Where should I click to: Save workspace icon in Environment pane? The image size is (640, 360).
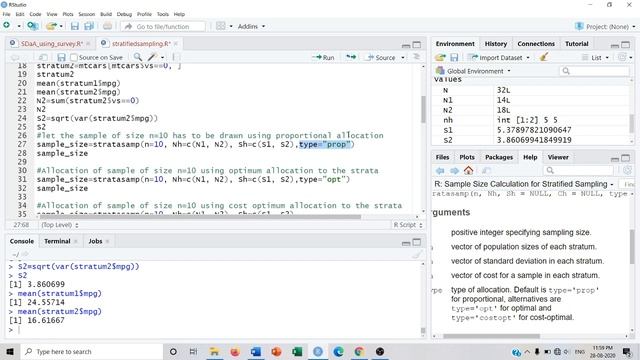click(x=454, y=58)
